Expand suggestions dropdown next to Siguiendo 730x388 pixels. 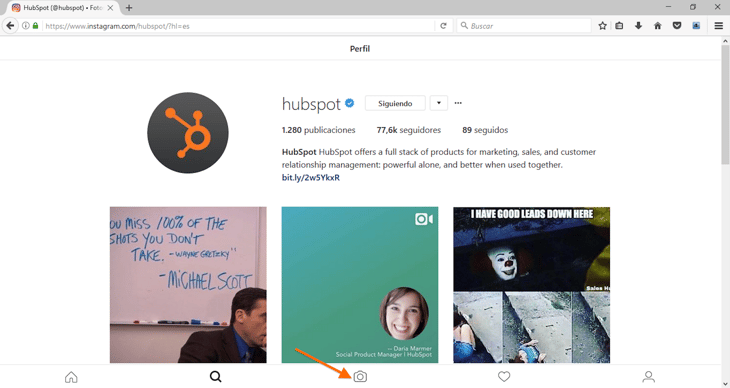tap(439, 103)
